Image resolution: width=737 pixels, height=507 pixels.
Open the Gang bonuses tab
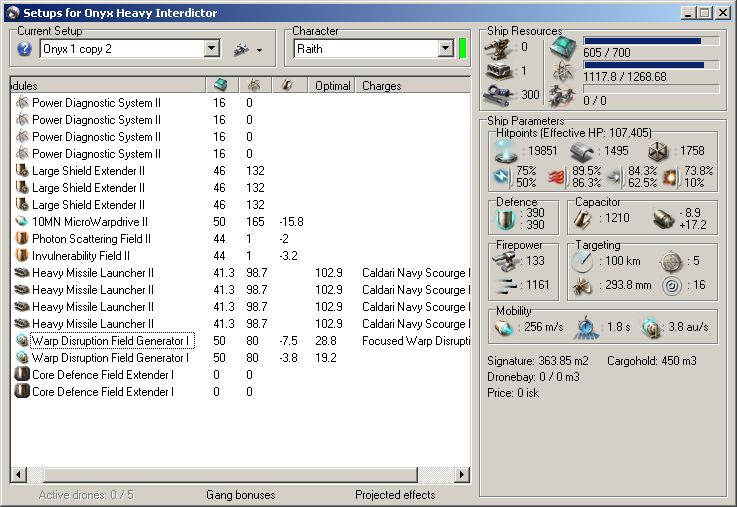tap(241, 495)
